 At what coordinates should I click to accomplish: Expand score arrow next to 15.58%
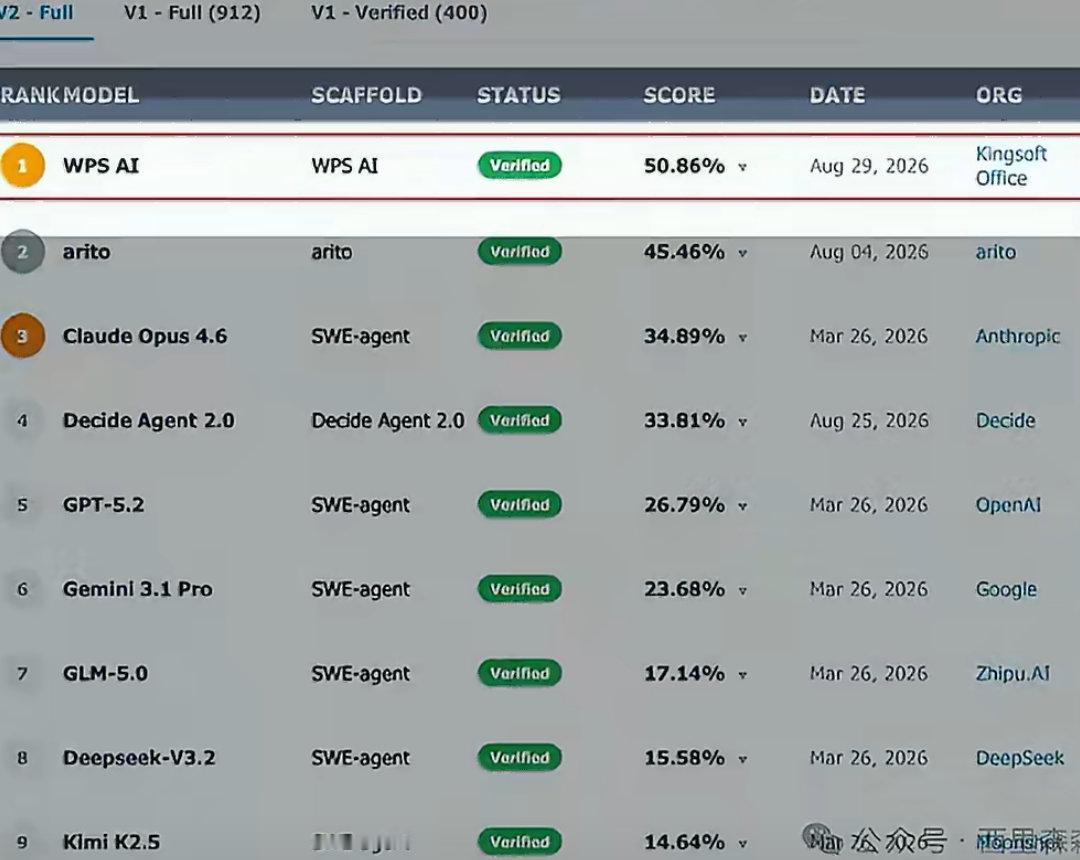[742, 759]
